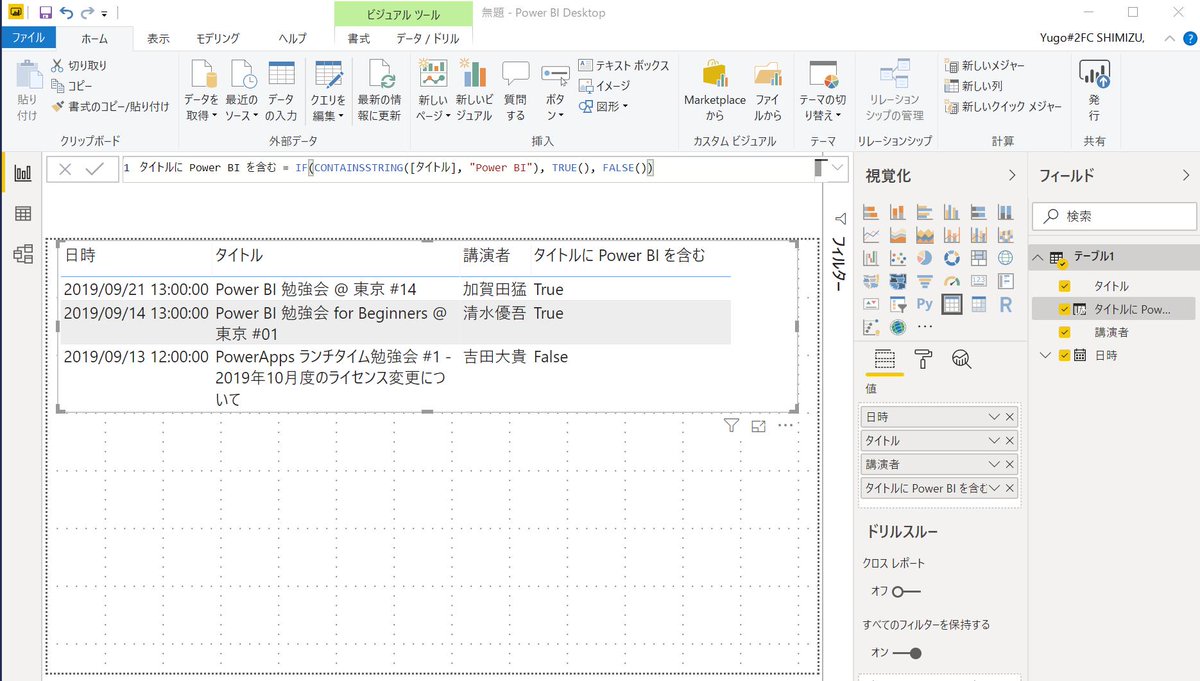
Task: Select the treemap visual
Action: pyautogui.click(x=979, y=258)
